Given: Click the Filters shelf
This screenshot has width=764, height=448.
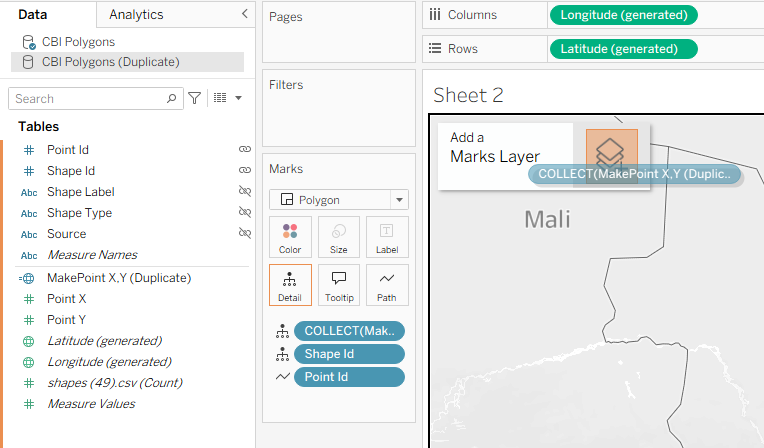Looking at the screenshot, I should click(339, 108).
